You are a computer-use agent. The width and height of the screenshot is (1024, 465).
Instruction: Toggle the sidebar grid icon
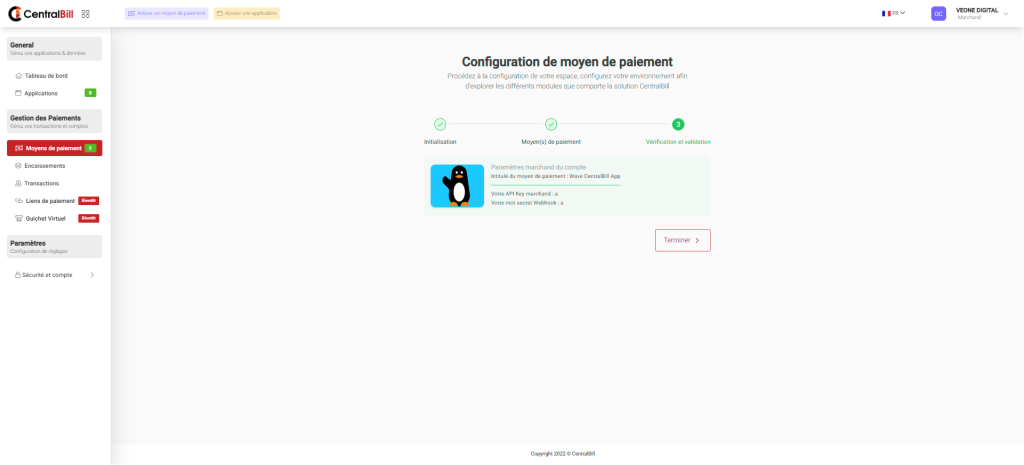pos(86,14)
